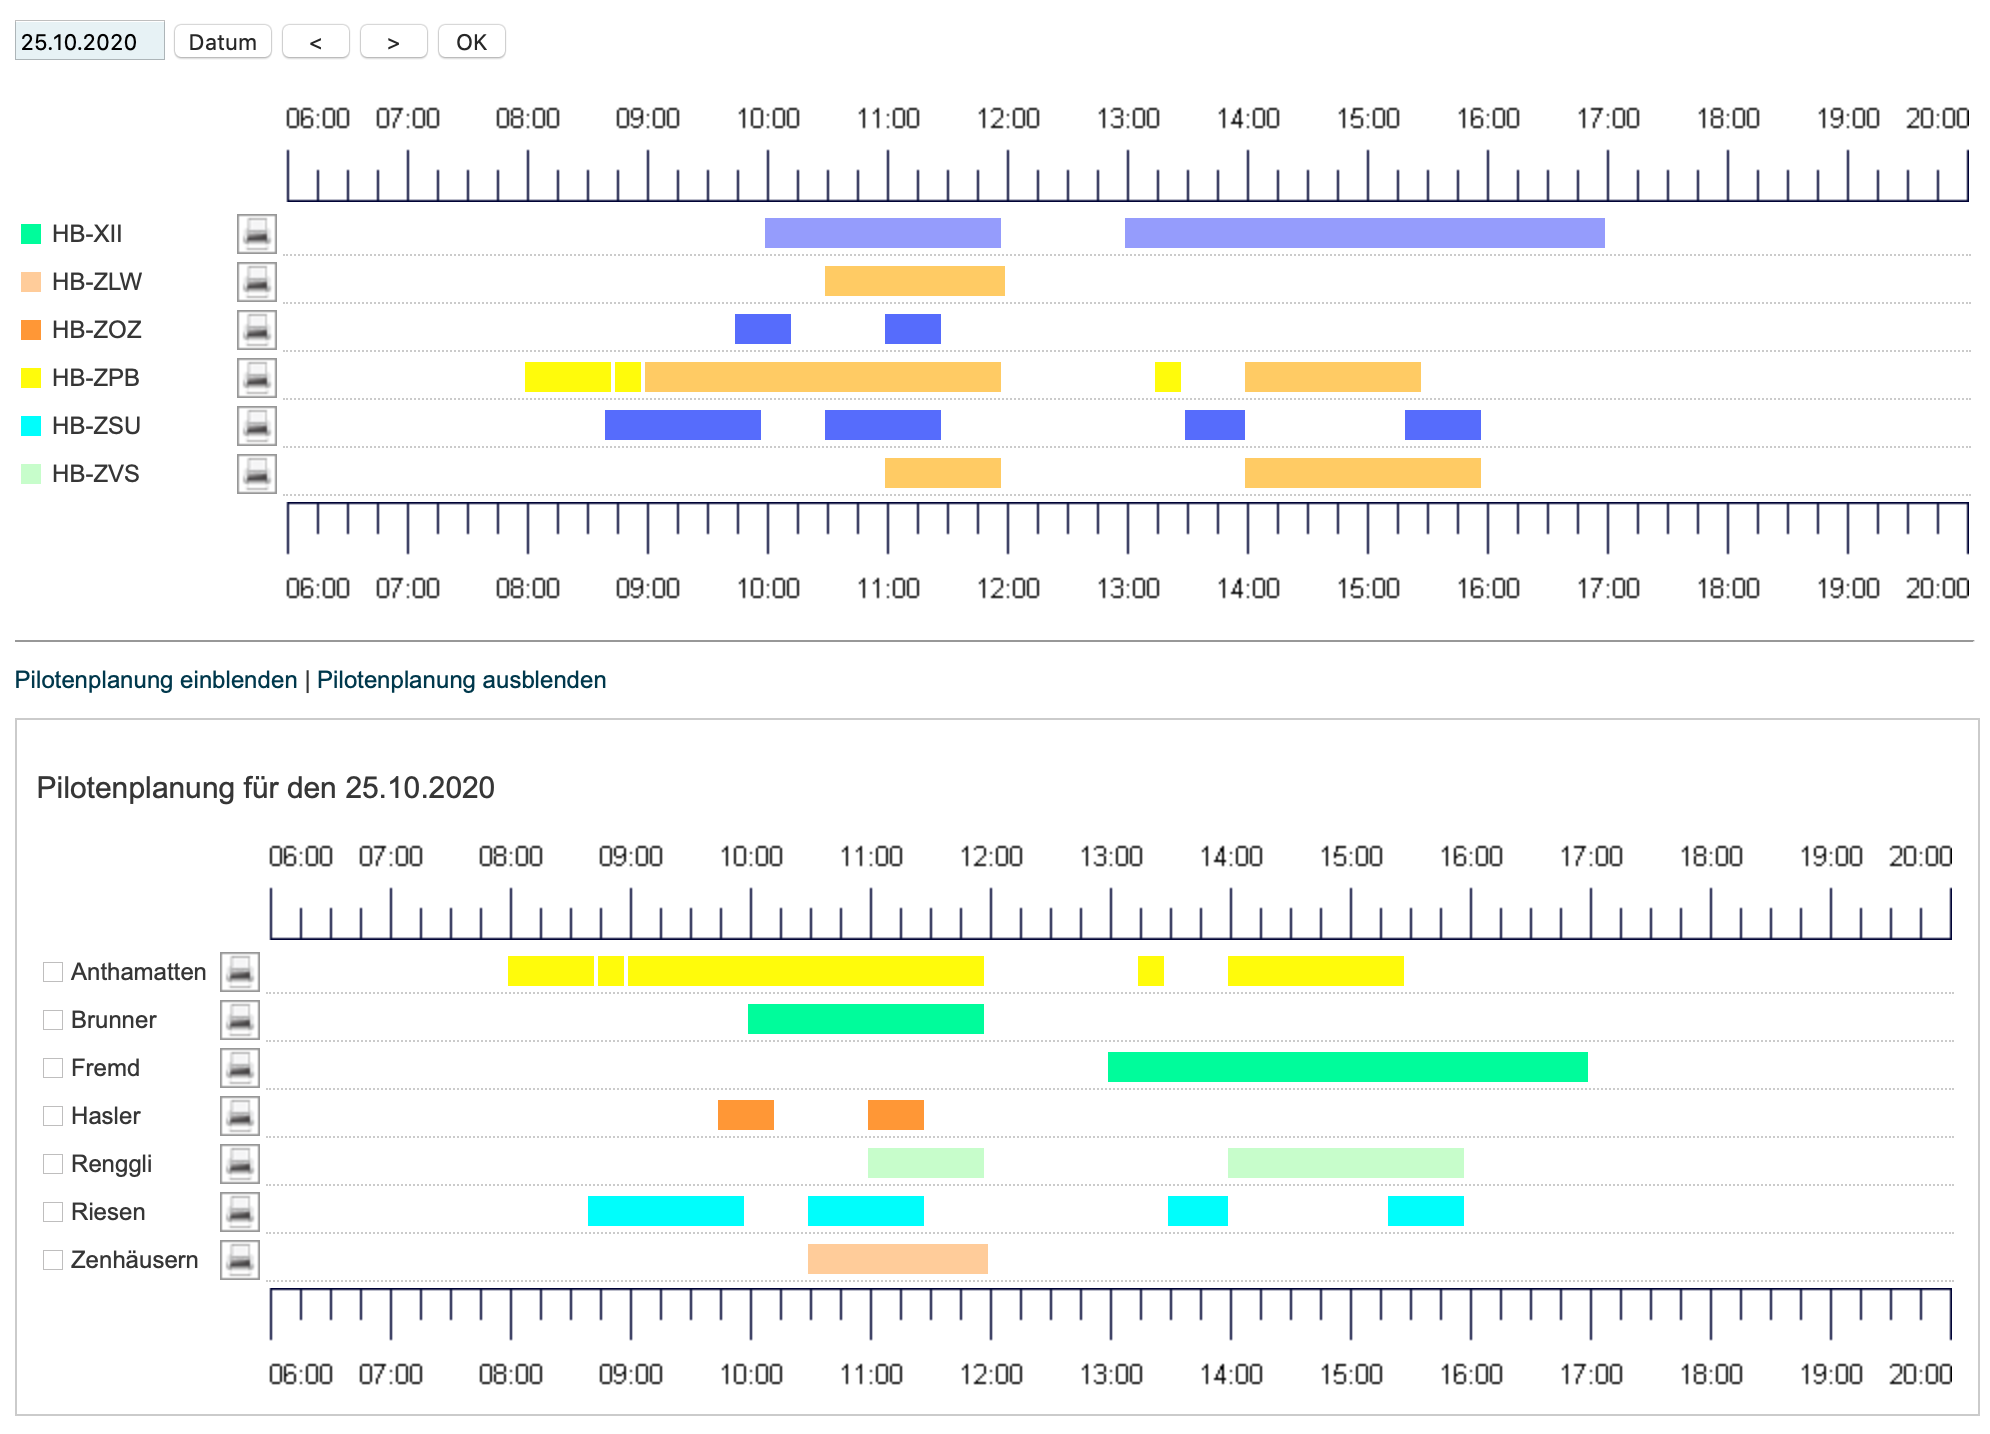Screen dimensions: 1990x1434
Task: Advance to next day with > button
Action: [x=393, y=42]
